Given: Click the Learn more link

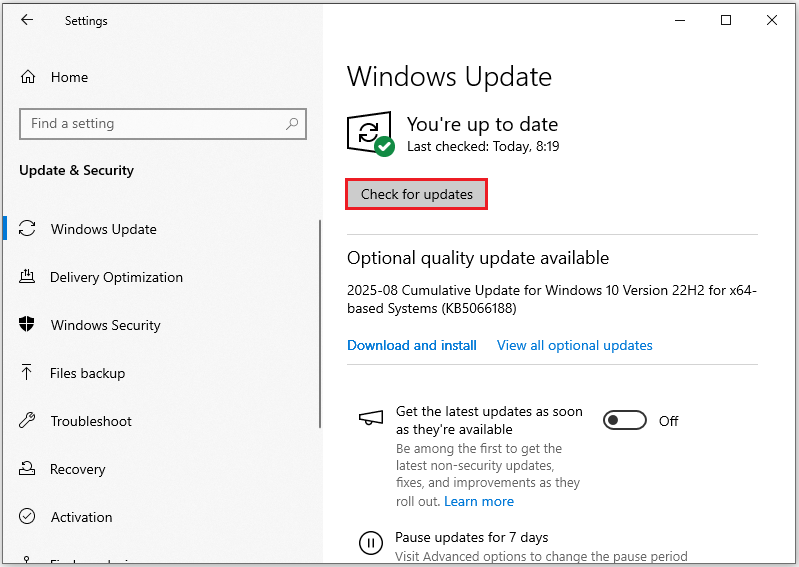Looking at the screenshot, I should point(479,501).
